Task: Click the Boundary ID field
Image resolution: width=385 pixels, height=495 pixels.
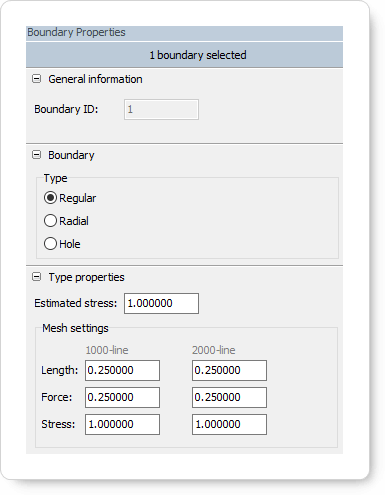Action: (x=161, y=109)
